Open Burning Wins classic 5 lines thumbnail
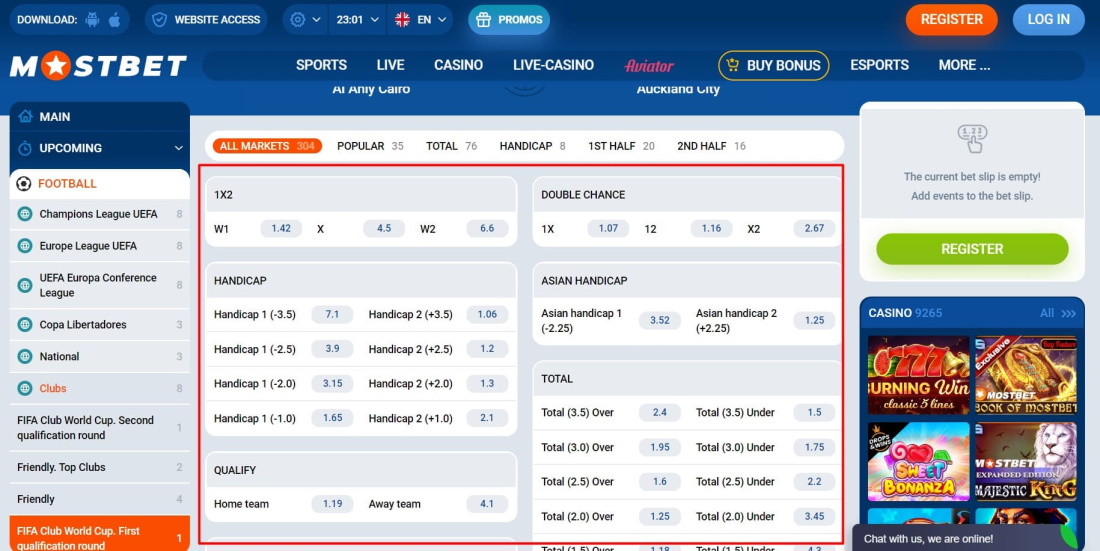This screenshot has height=551, width=1100. point(918,375)
